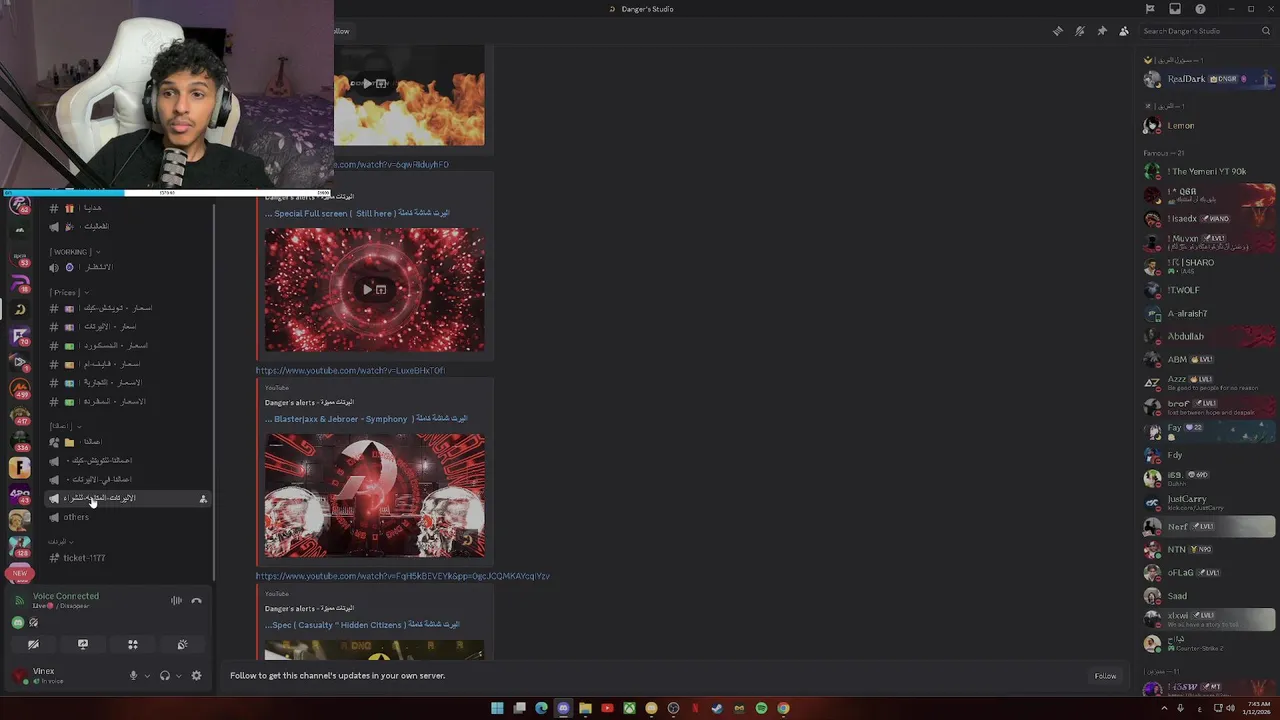Click the Symphony skulls video thumbnail

pos(375,496)
